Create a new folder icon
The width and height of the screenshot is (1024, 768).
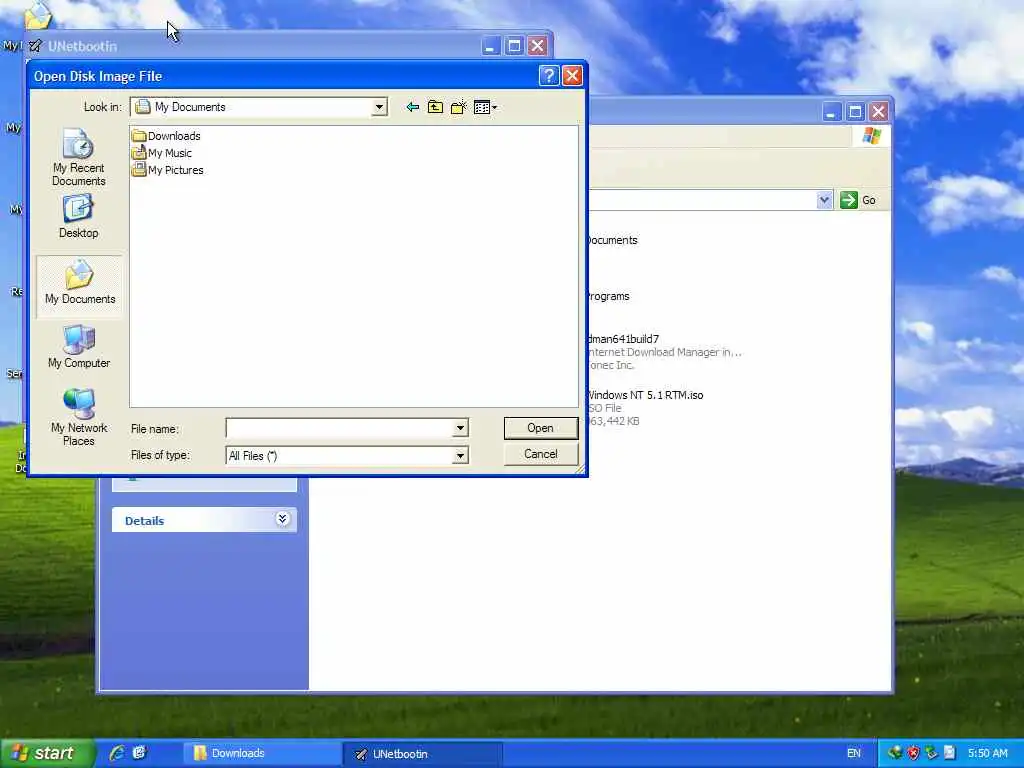click(458, 107)
